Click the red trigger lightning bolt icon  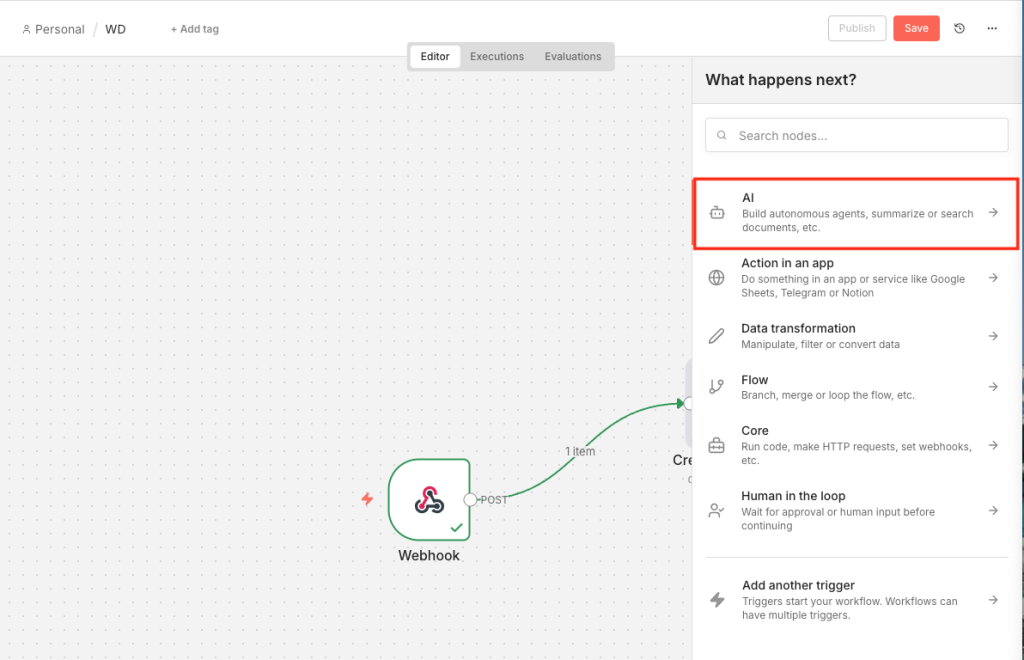tap(367, 499)
